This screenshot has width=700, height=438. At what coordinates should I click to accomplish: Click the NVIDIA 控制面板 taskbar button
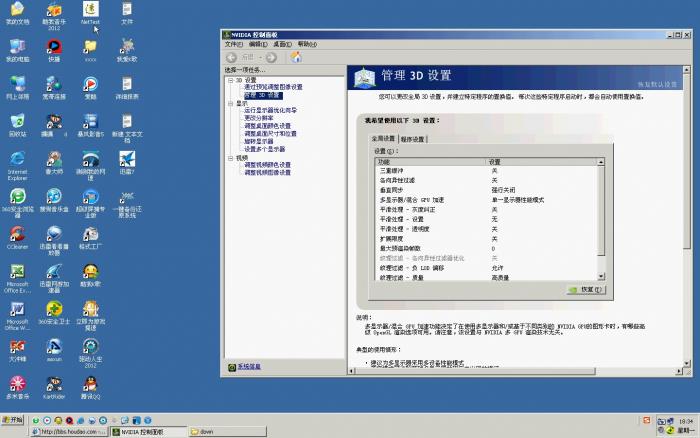pyautogui.click(x=149, y=432)
